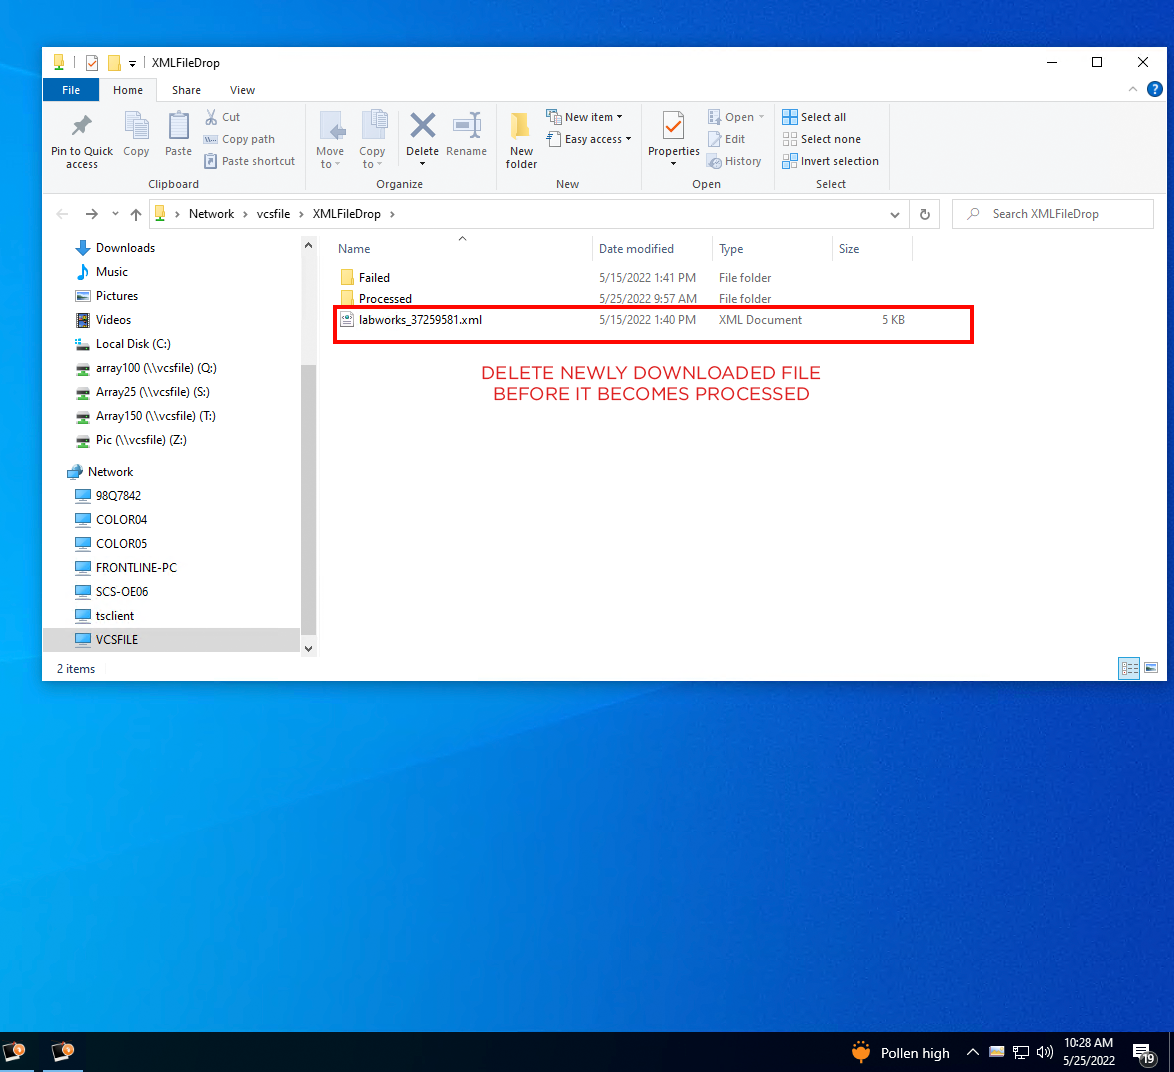Click vcsfile in the address breadcrumb
1174x1072 pixels.
[x=273, y=214]
